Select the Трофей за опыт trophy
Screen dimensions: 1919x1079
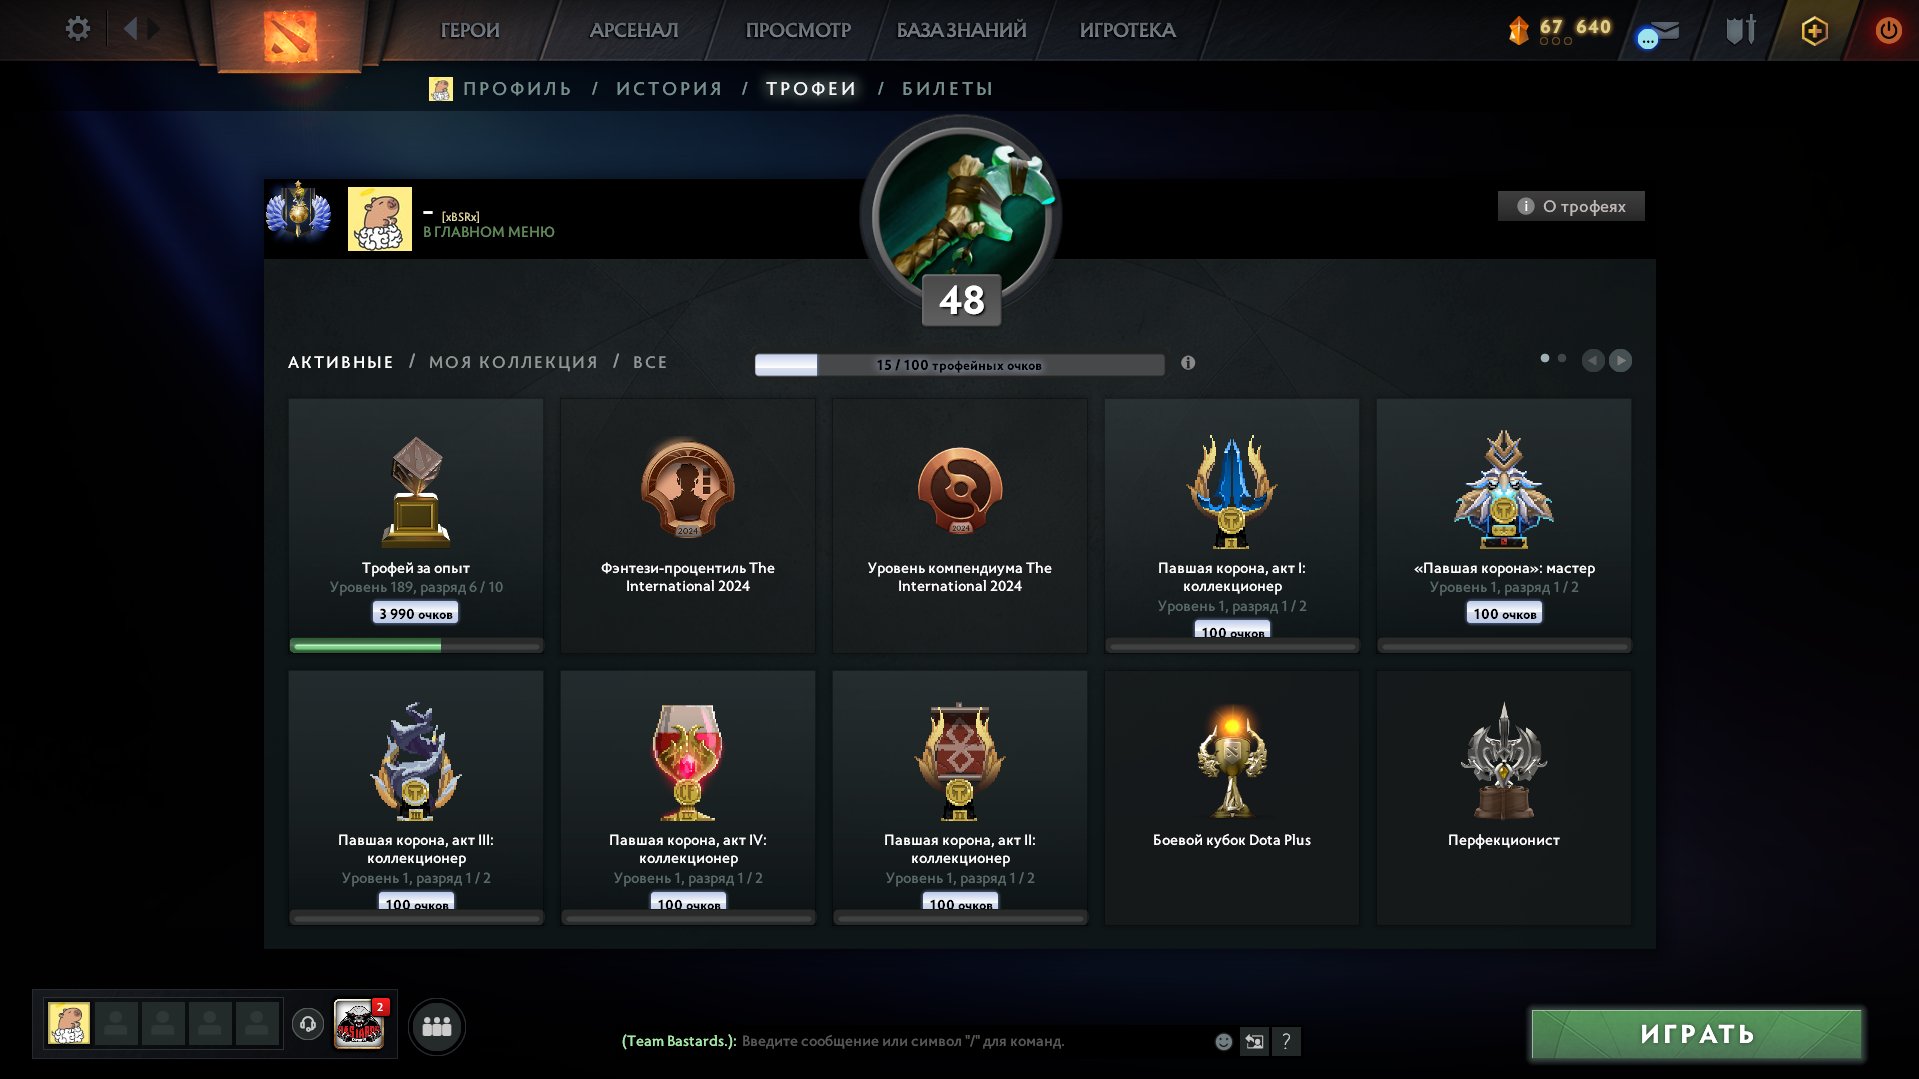(x=416, y=526)
